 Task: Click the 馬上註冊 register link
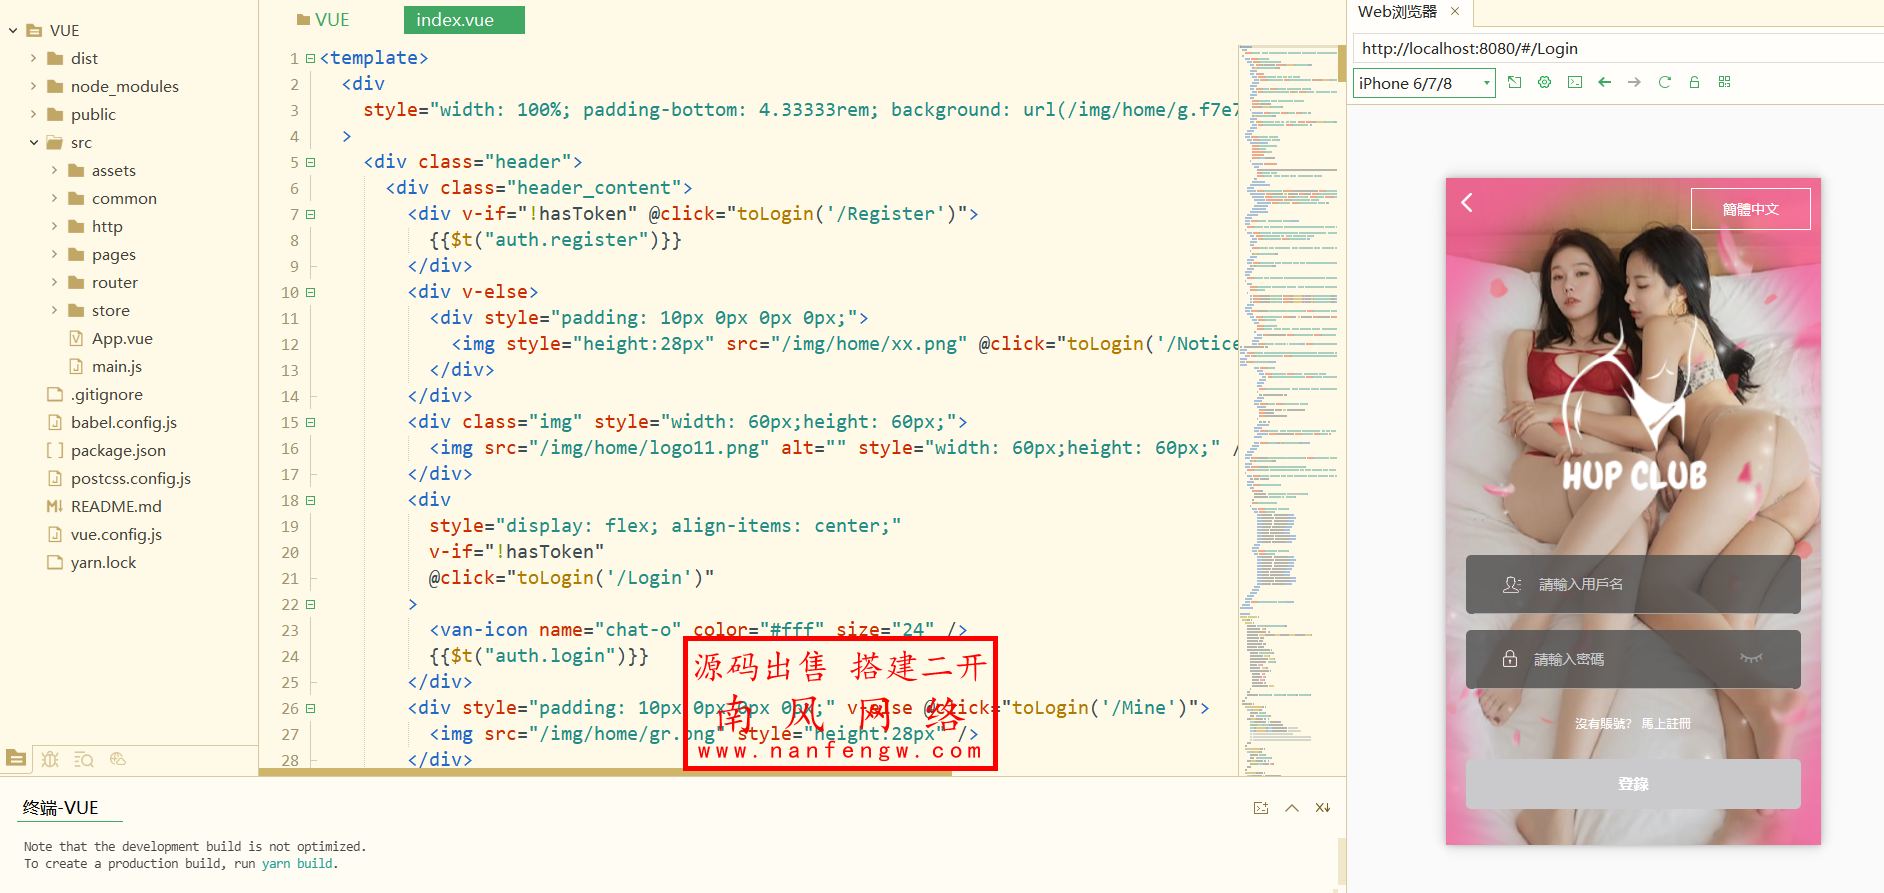(x=1665, y=724)
